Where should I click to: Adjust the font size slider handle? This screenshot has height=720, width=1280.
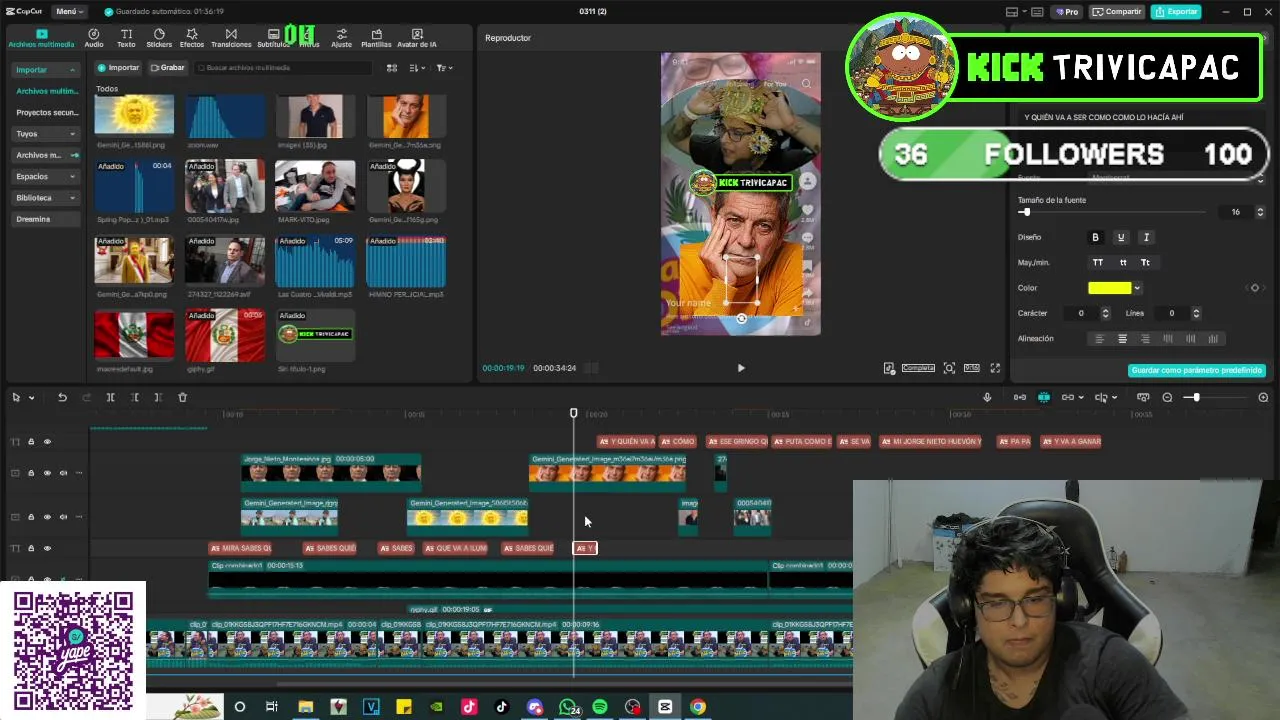tap(1025, 212)
